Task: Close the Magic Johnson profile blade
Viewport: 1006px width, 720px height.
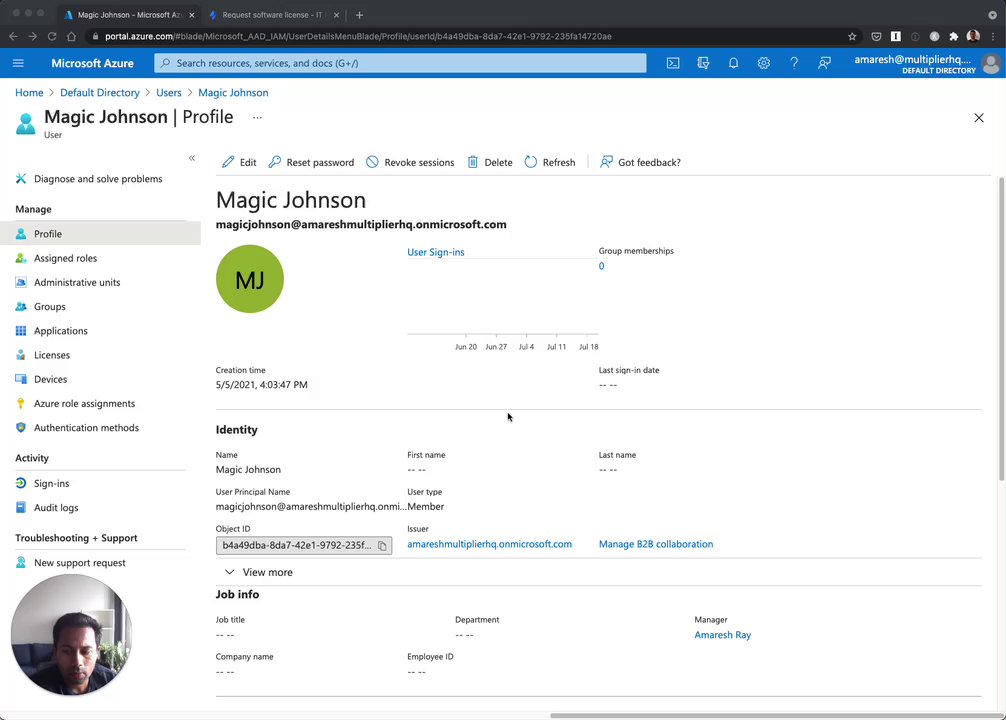Action: click(x=978, y=117)
